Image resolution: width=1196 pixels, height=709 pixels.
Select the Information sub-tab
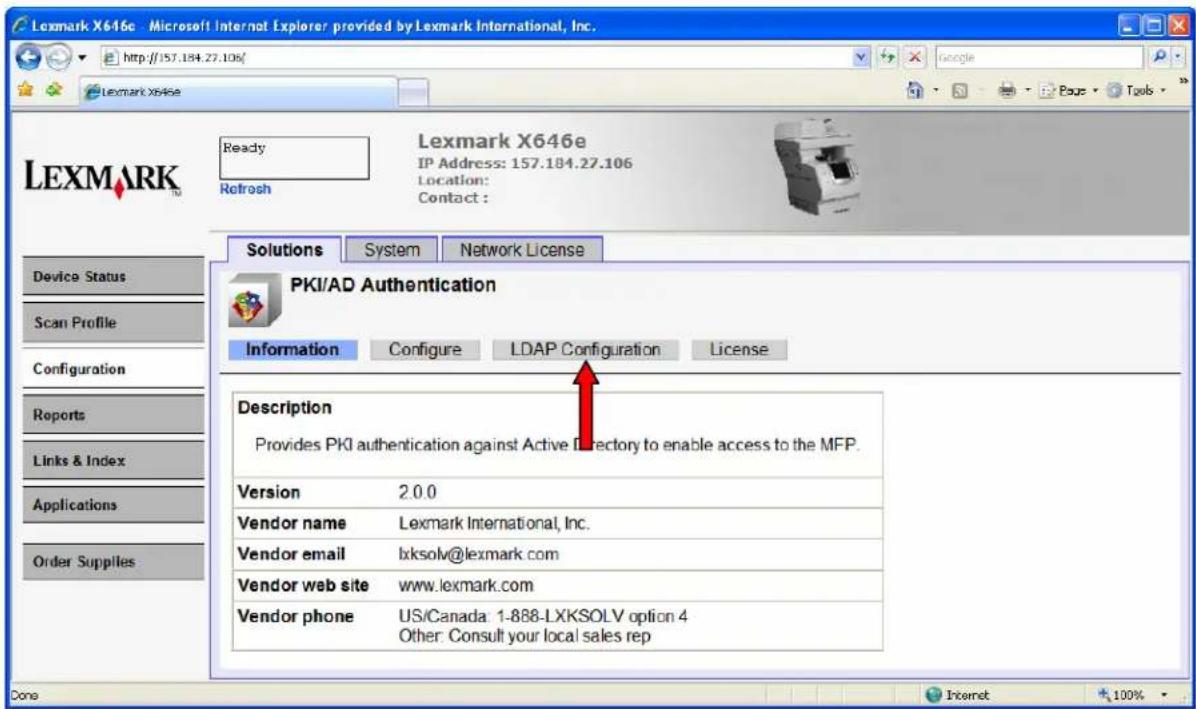292,349
